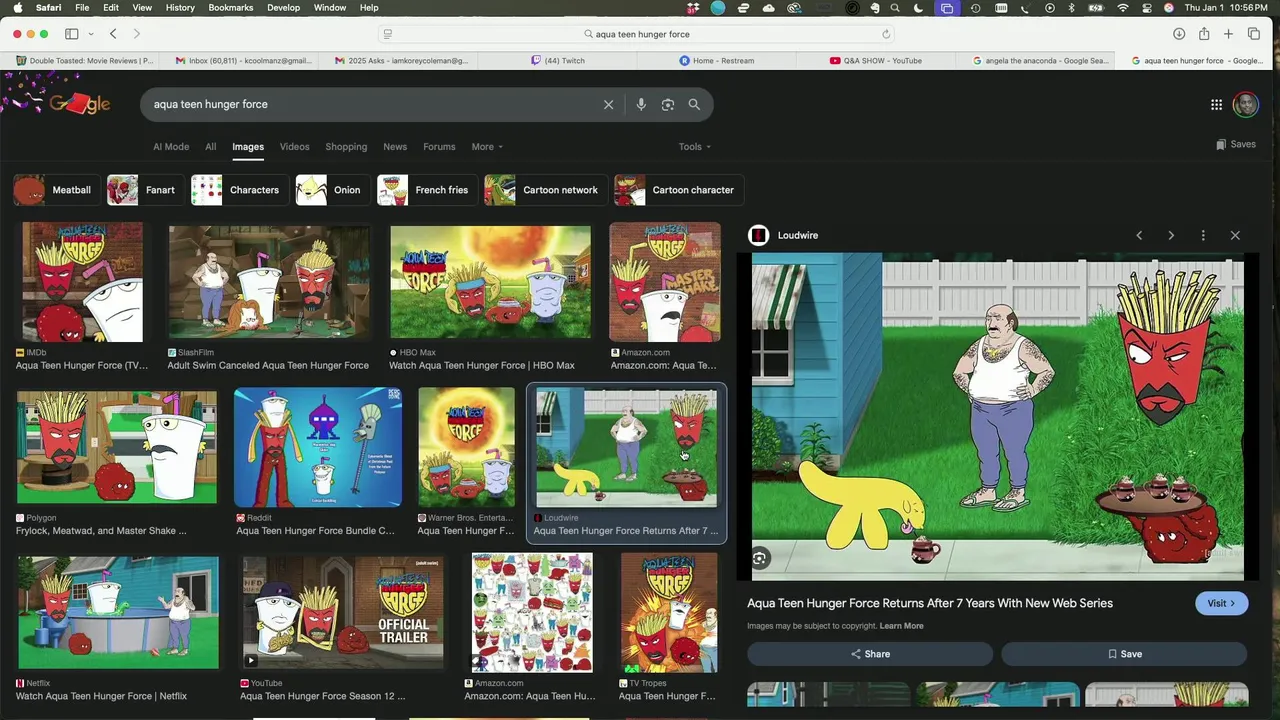This screenshot has height=720, width=1280.
Task: Show next image in preview panel
Action: 1171,235
